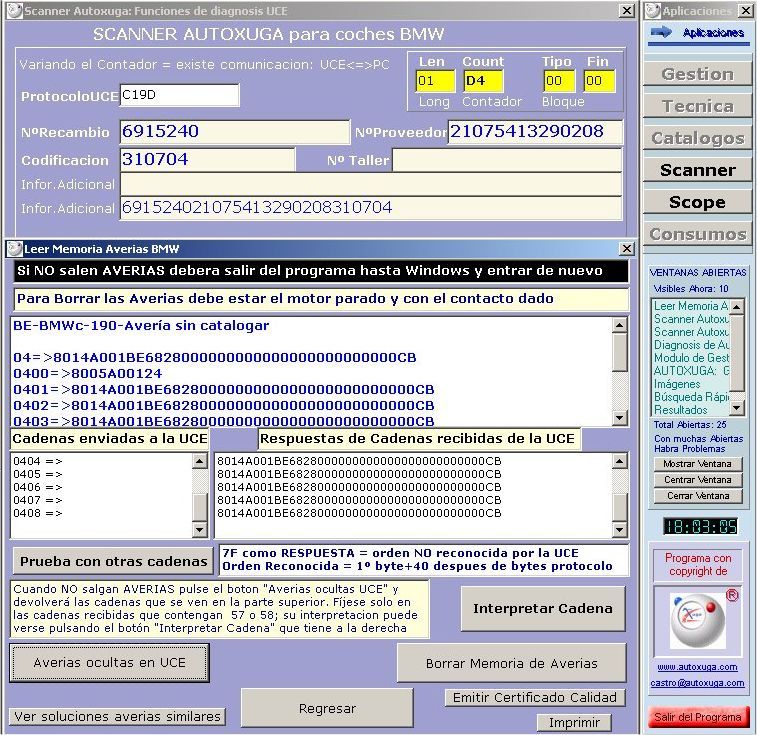Image resolution: width=757 pixels, height=735 pixels.
Task: Open the Gestion application section
Action: point(697,74)
